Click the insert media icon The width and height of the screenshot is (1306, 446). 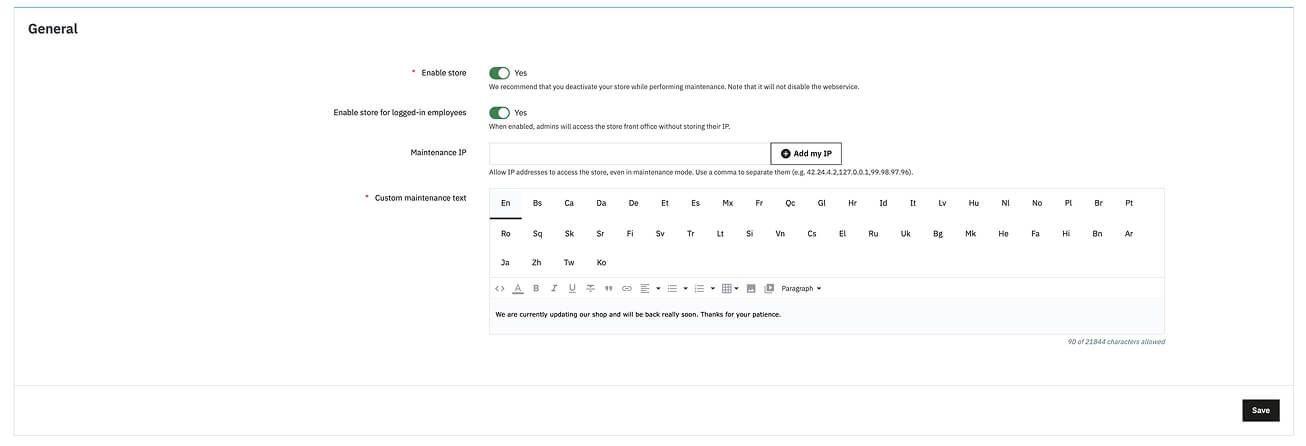(769, 289)
